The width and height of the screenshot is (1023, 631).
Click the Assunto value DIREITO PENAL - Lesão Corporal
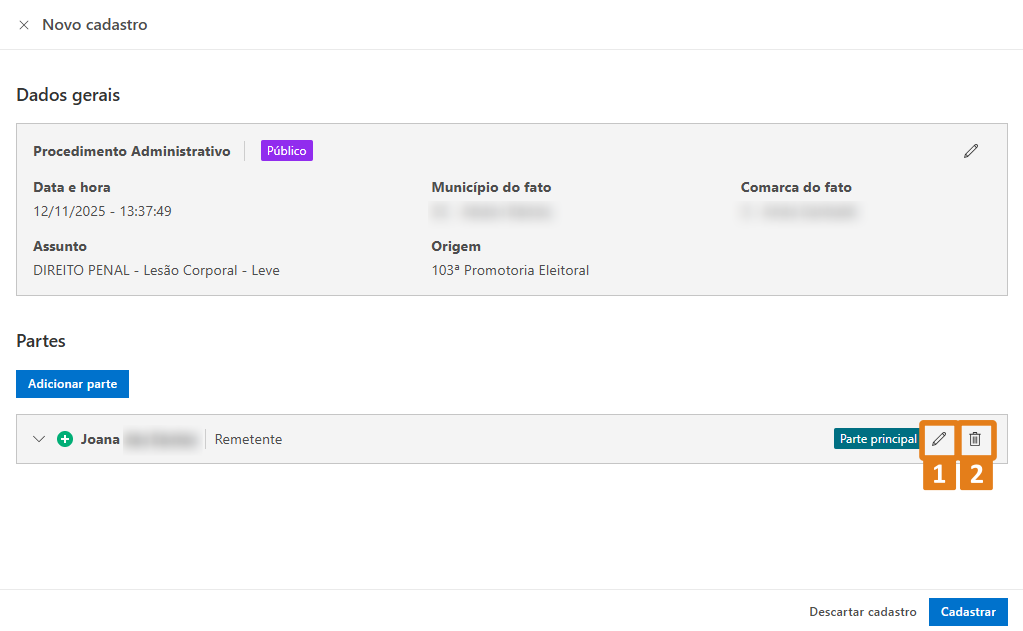point(156,270)
